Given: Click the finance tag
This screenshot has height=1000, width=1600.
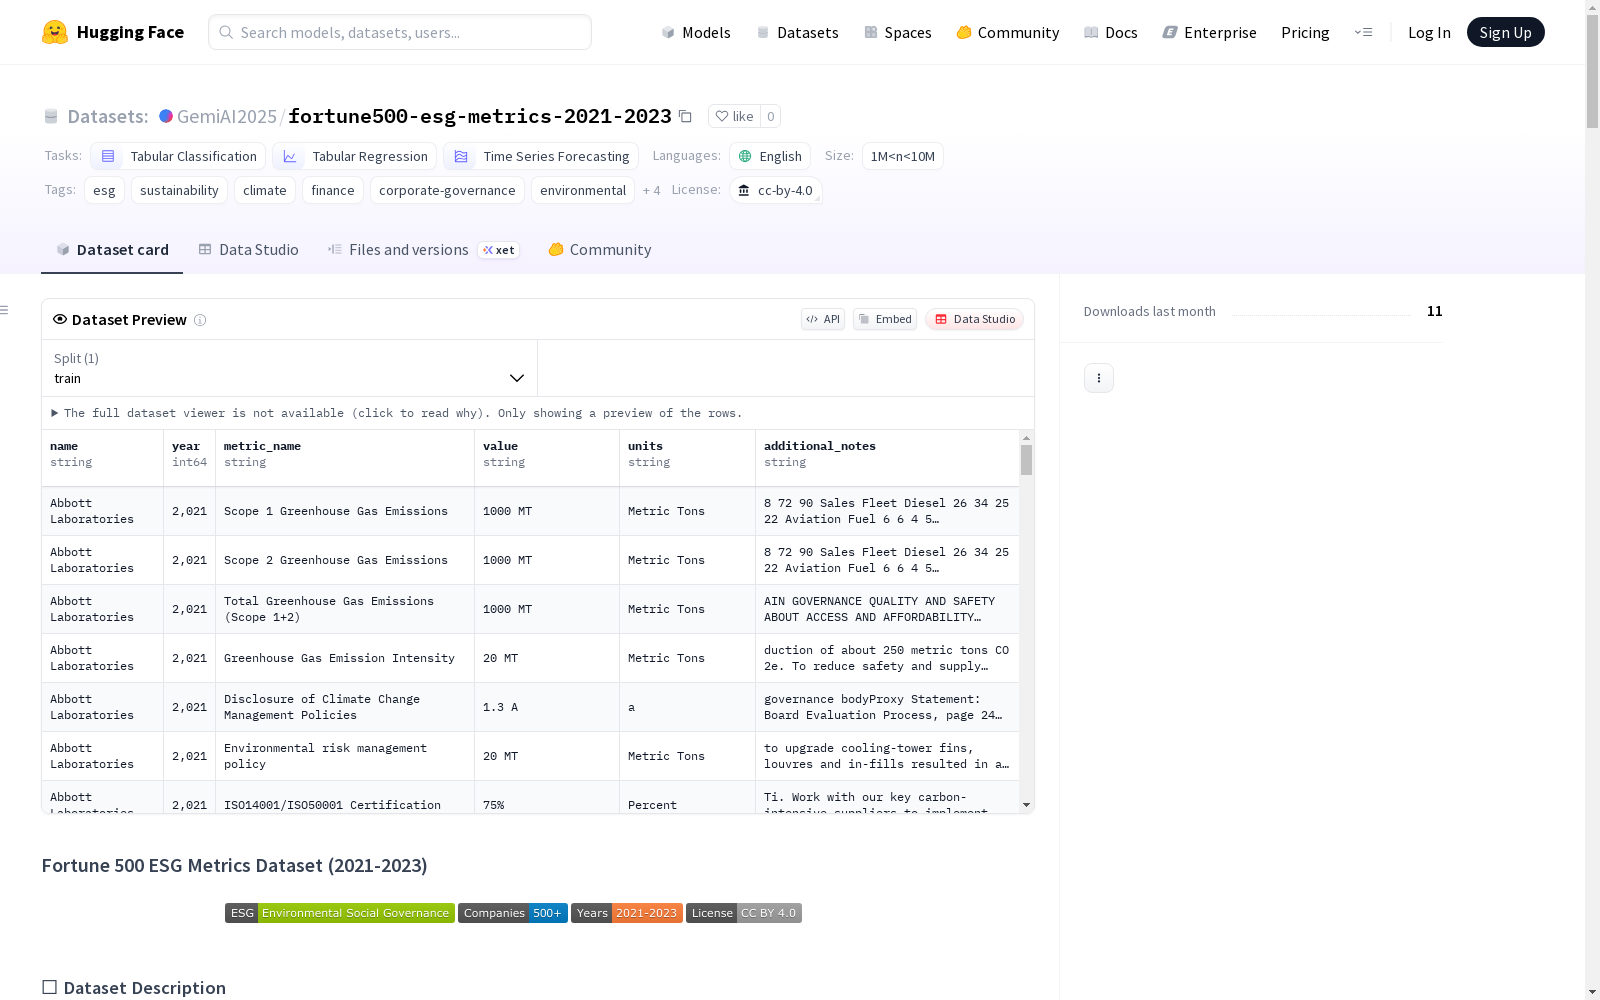Looking at the screenshot, I should [x=333, y=190].
